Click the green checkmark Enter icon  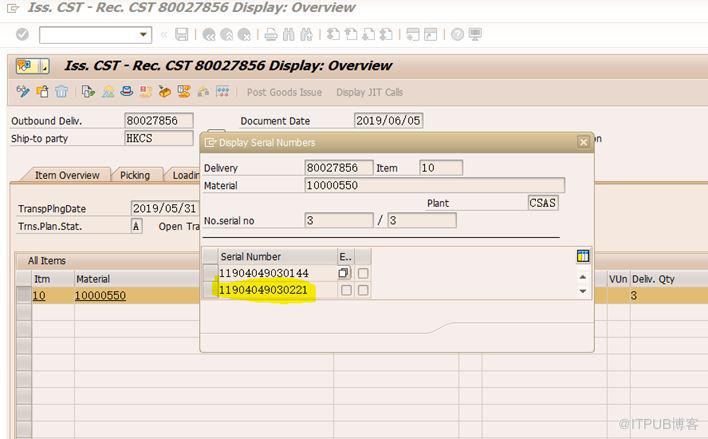coord(22,35)
